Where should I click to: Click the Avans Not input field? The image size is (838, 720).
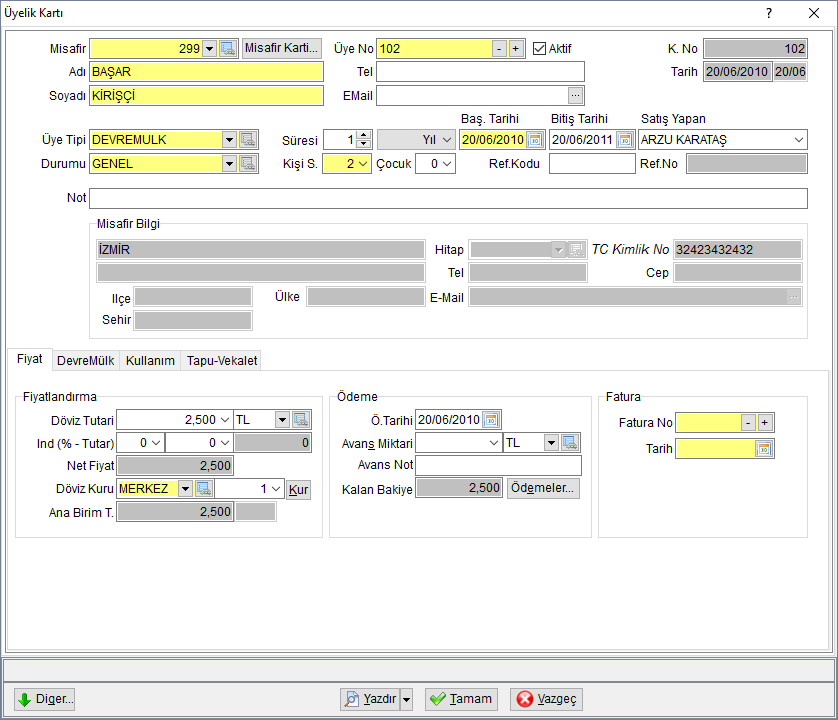(499, 466)
